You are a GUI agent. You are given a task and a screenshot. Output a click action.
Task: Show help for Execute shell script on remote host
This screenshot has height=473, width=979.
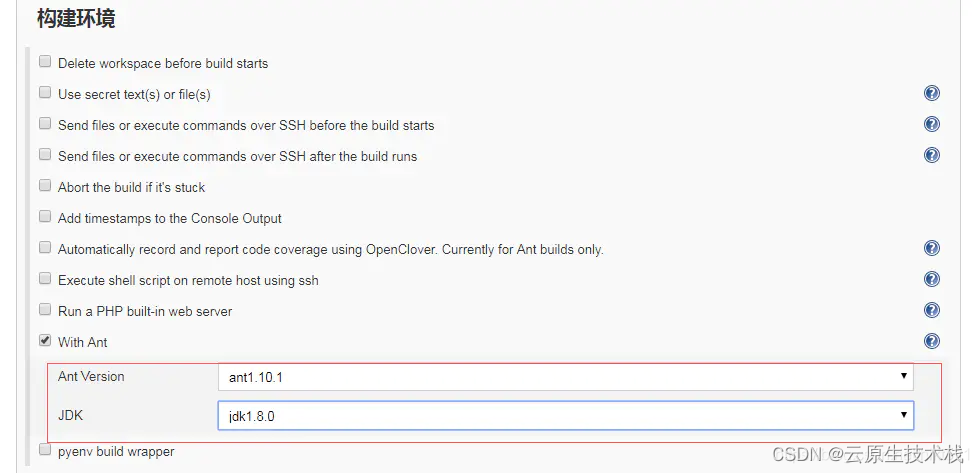931,280
